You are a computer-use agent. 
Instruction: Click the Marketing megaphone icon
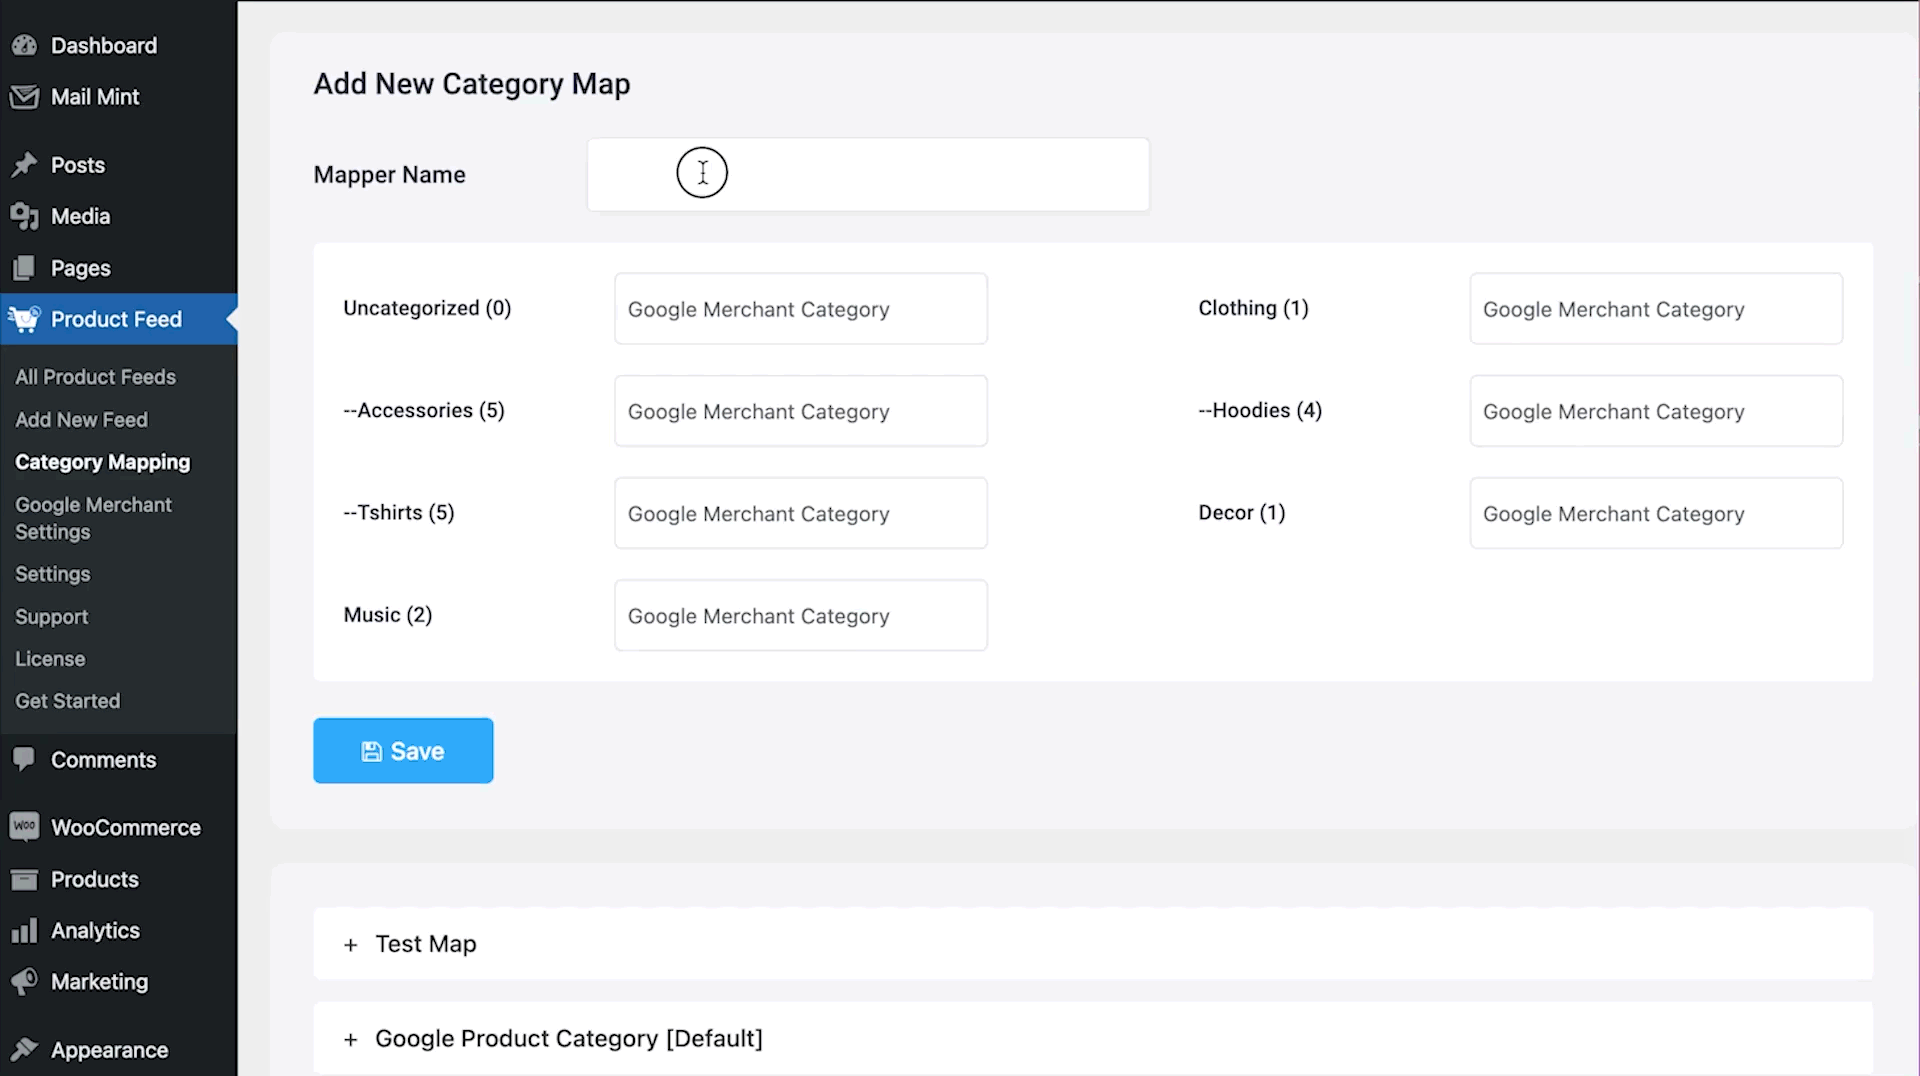tap(24, 982)
